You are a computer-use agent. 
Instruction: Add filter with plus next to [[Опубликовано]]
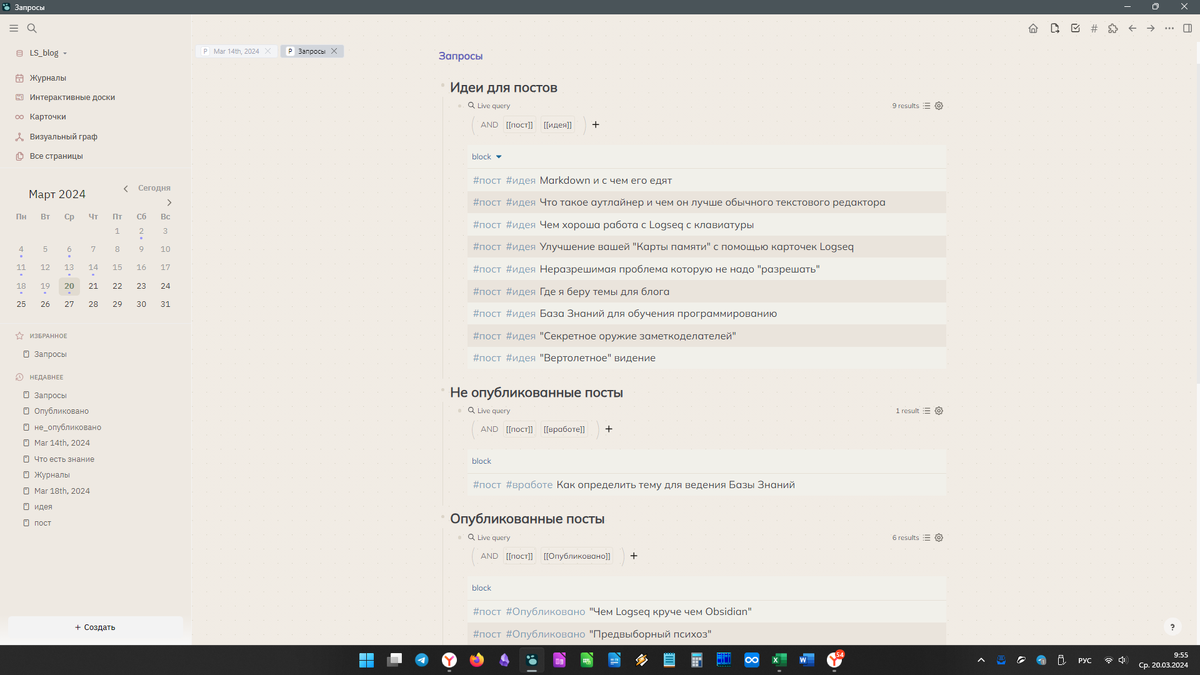coord(634,556)
